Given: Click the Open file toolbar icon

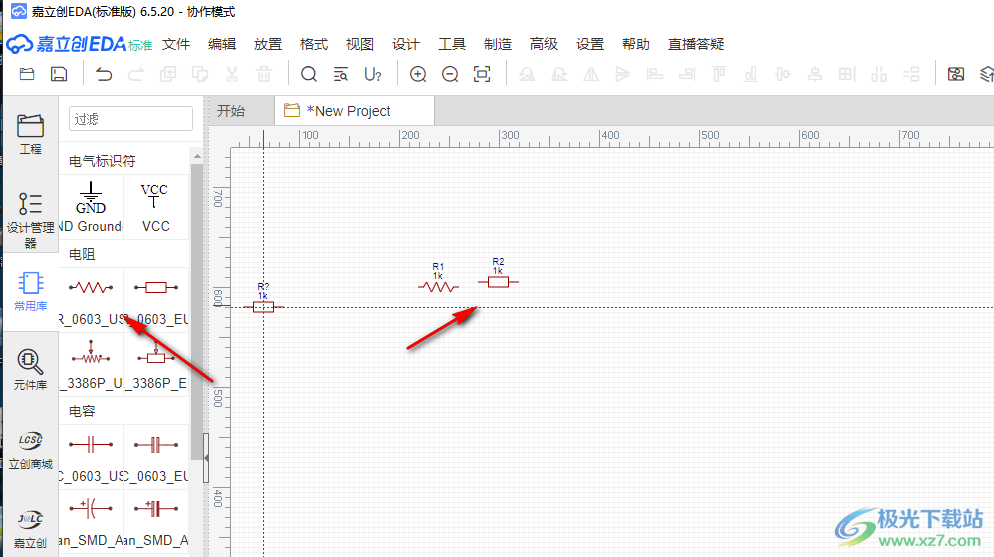Looking at the screenshot, I should (27, 74).
